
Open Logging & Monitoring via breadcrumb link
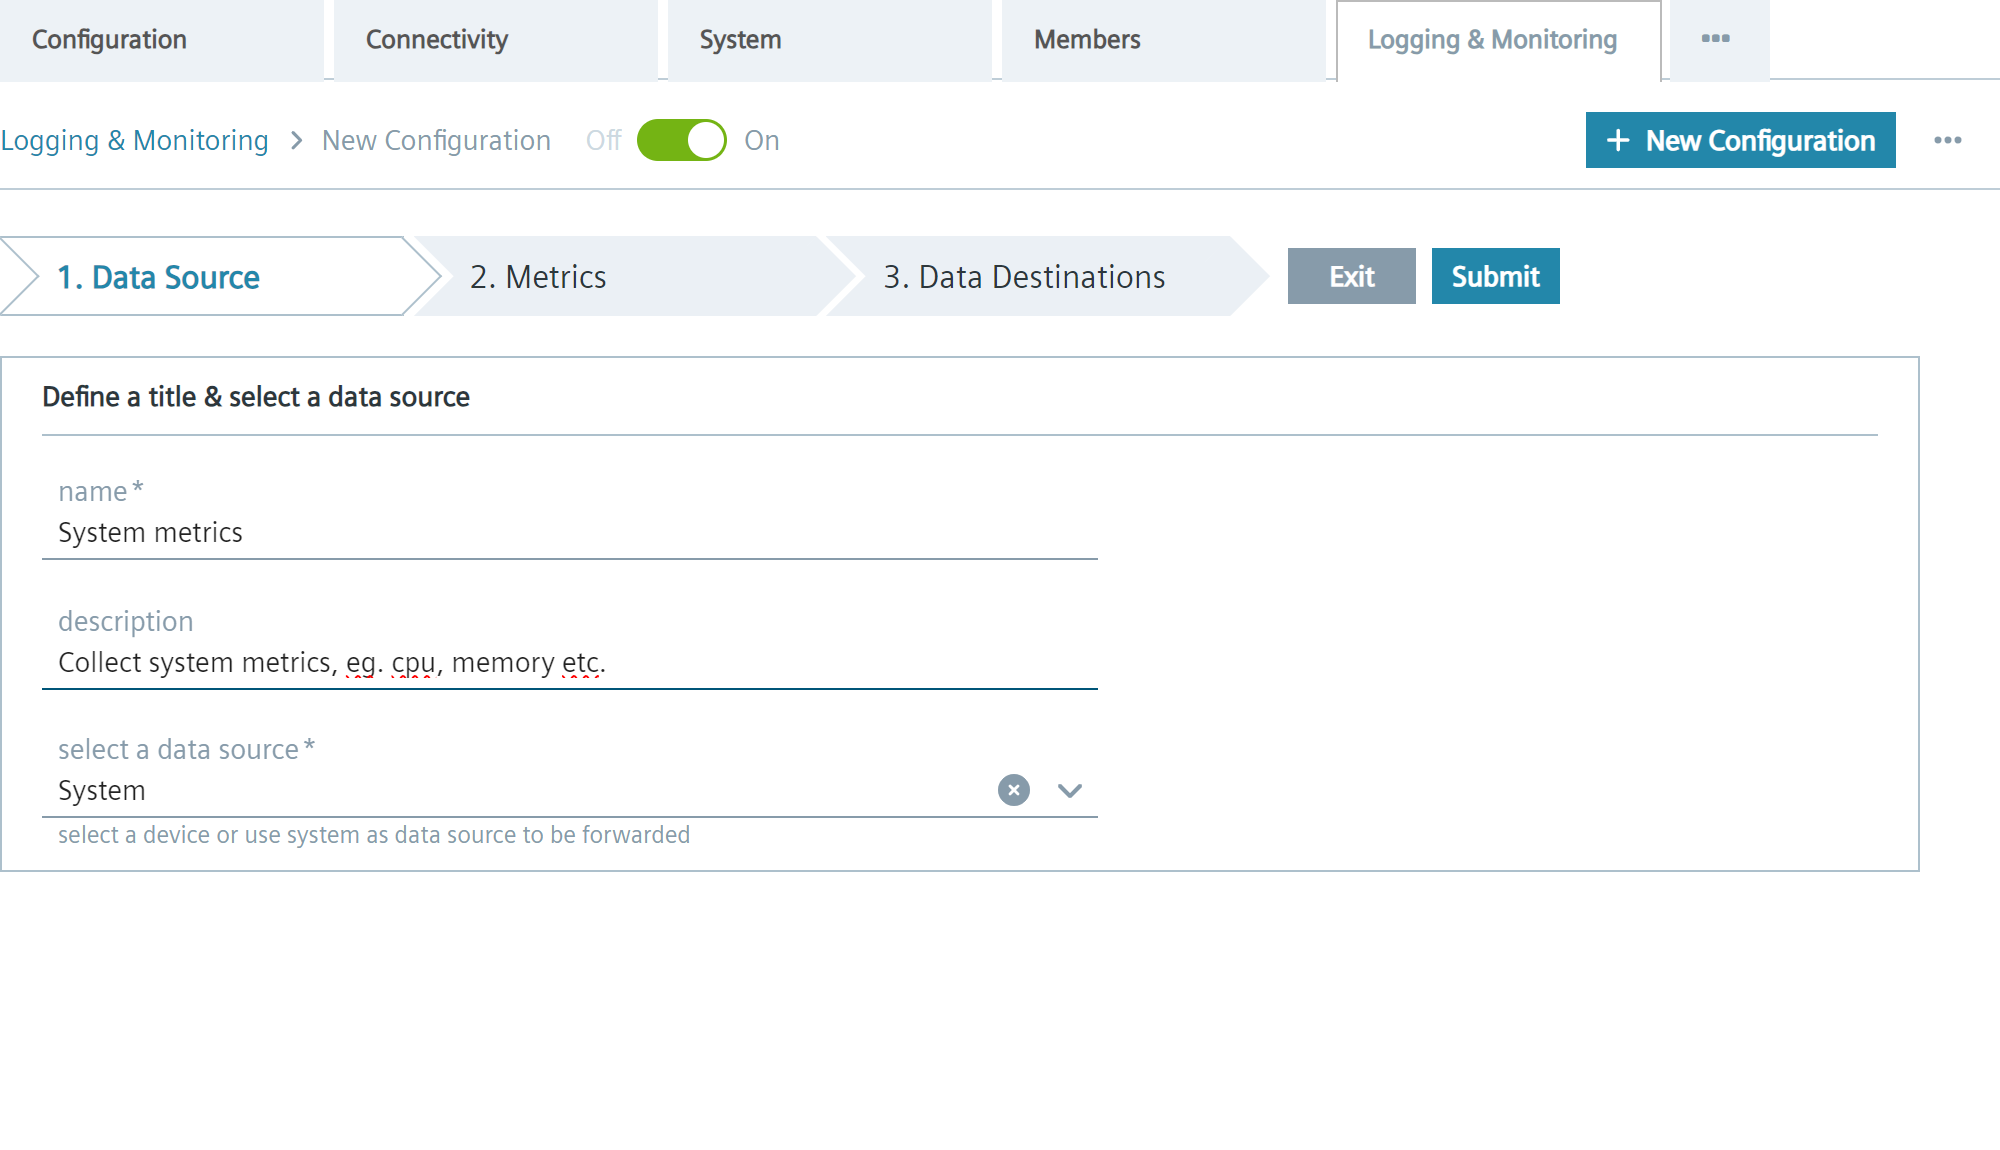click(135, 140)
